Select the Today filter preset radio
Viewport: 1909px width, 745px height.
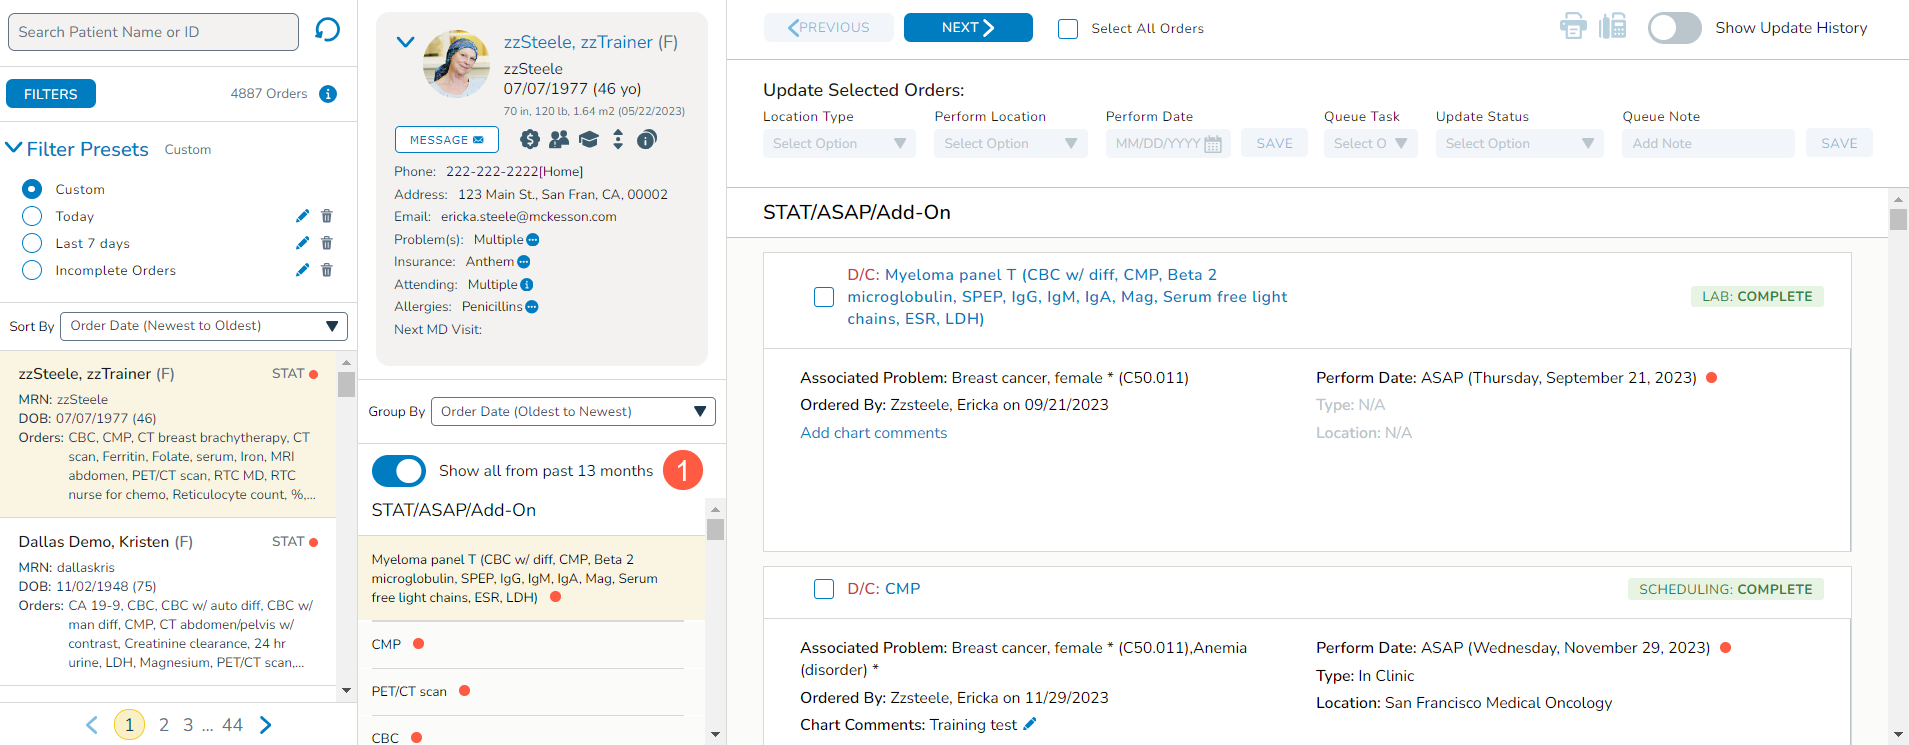pyautogui.click(x=32, y=216)
